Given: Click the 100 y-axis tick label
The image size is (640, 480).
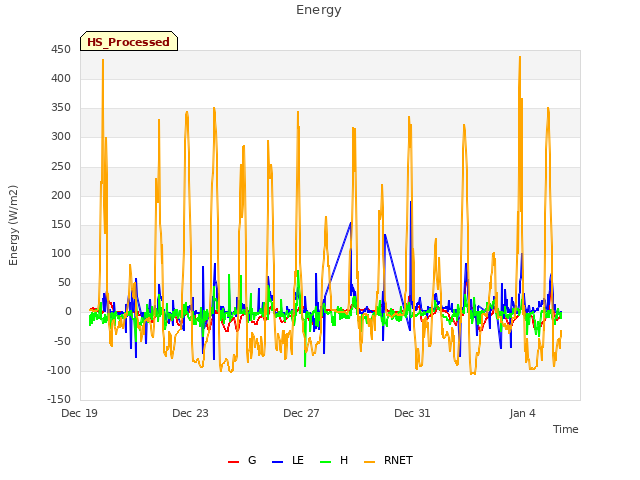Looking at the screenshot, I should [61, 253].
